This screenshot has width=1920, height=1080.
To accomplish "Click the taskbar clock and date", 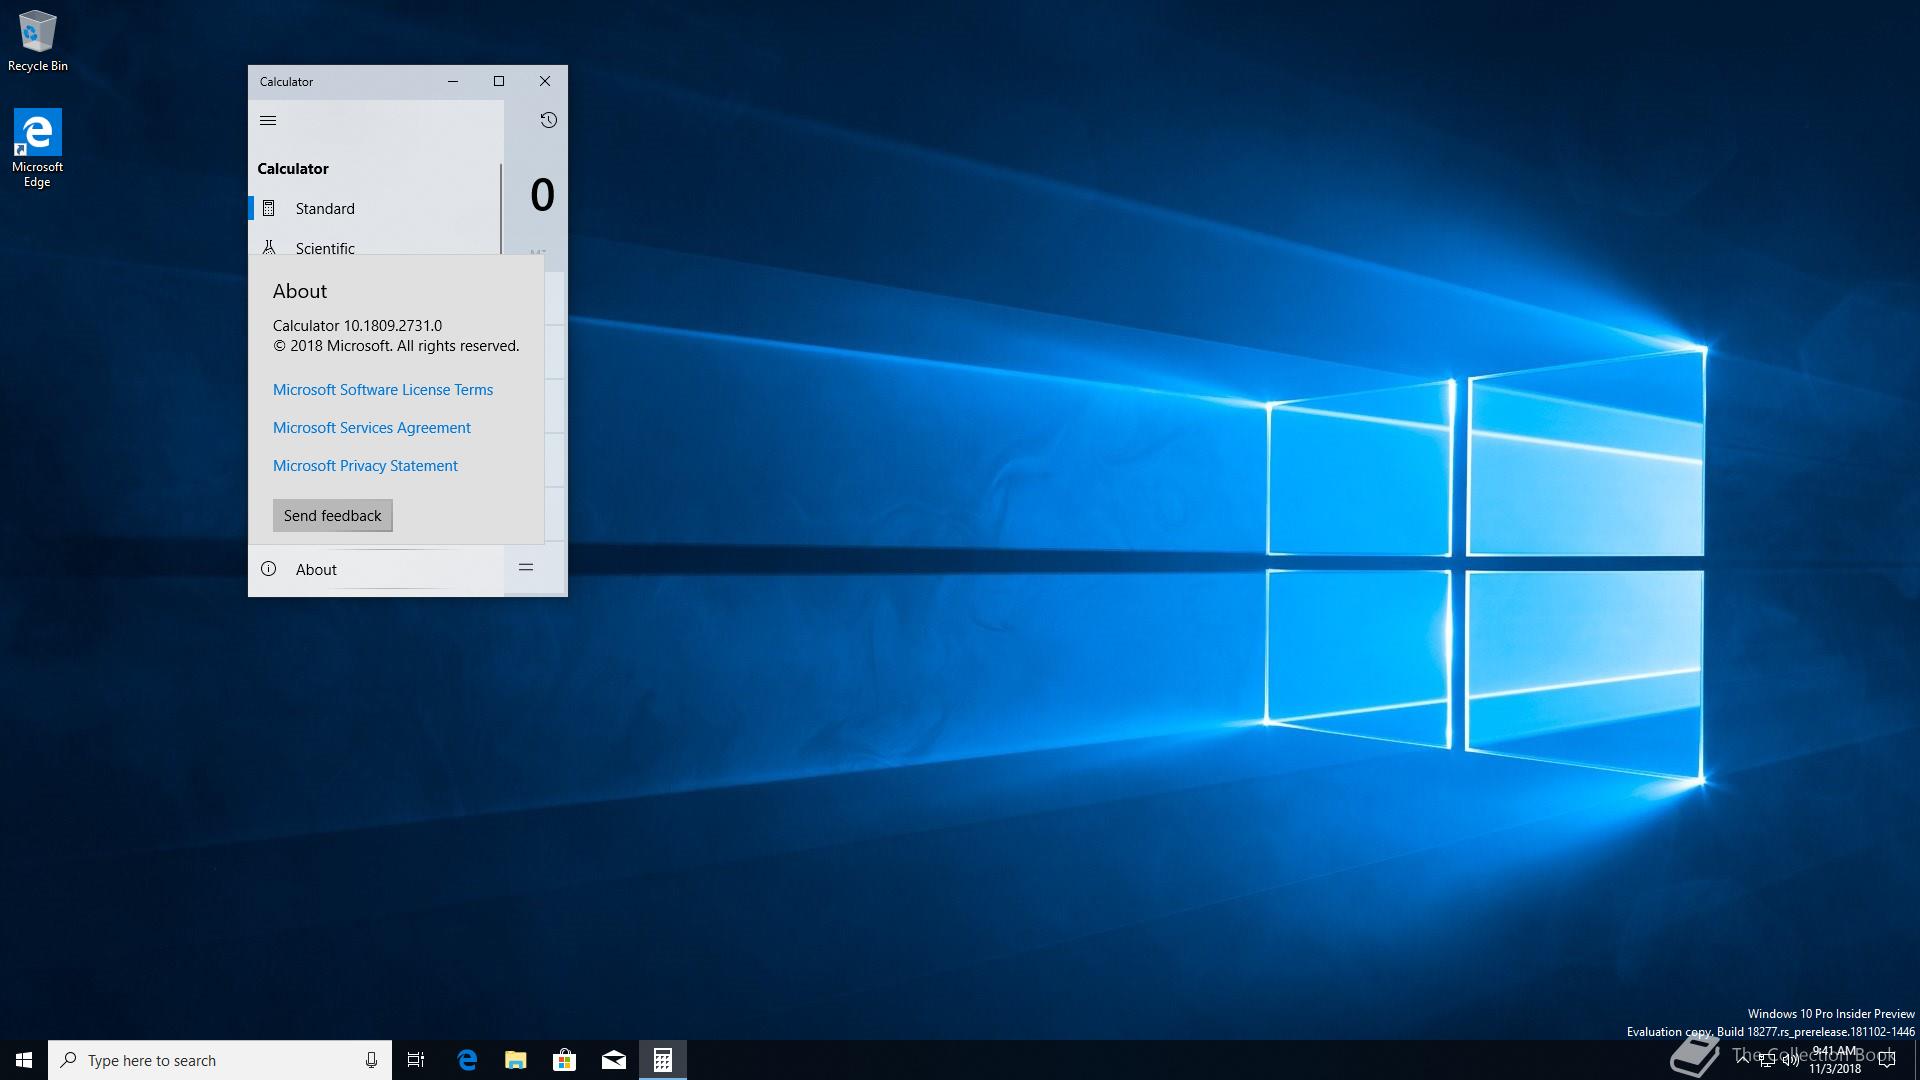I will pyautogui.click(x=1835, y=1060).
